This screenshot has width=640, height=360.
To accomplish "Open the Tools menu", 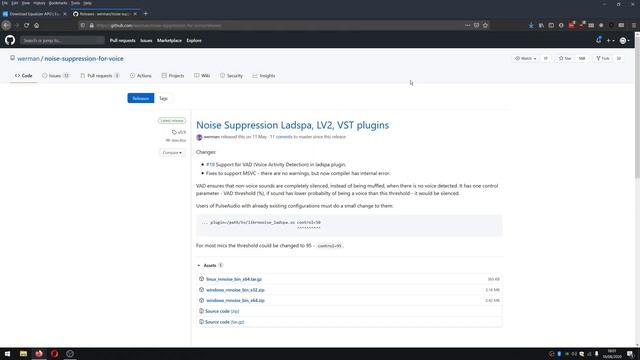I will [76, 3].
